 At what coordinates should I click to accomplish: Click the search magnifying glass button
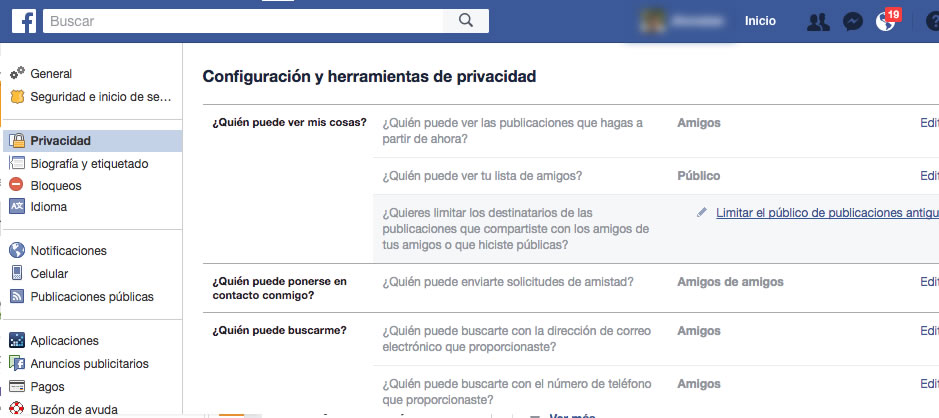pos(464,21)
